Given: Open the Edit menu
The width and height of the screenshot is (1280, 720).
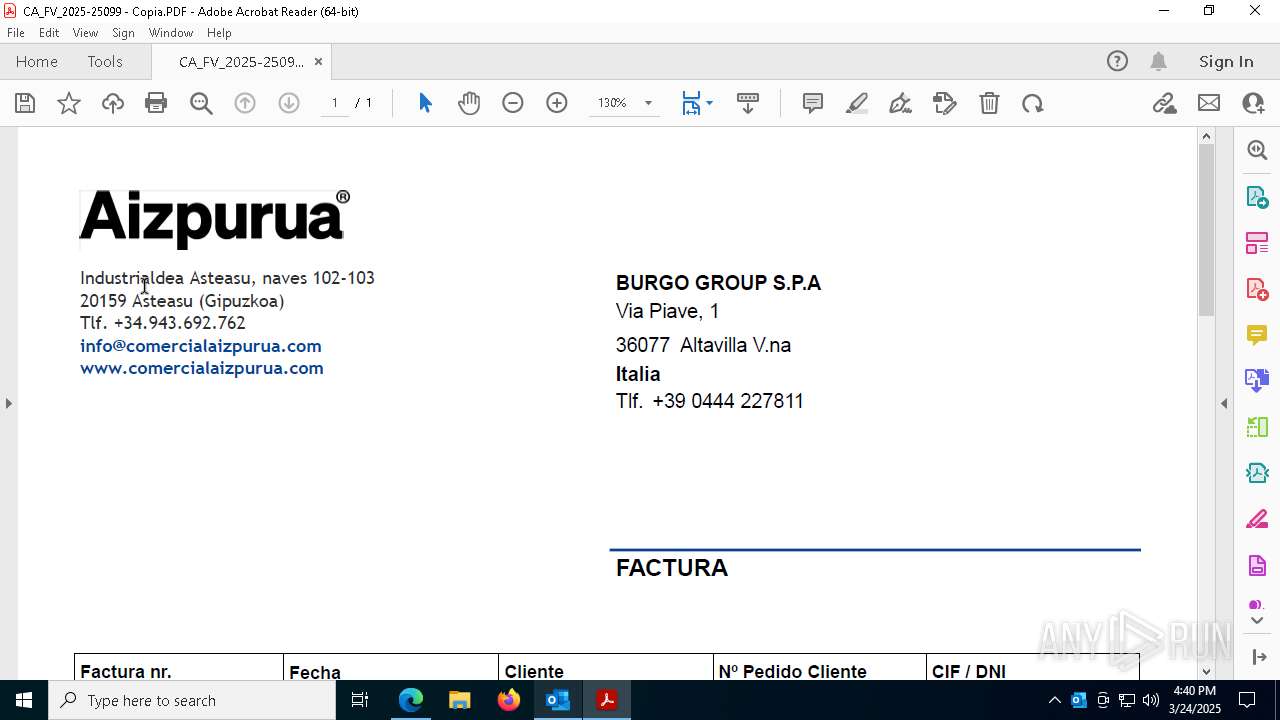Looking at the screenshot, I should pos(49,33).
